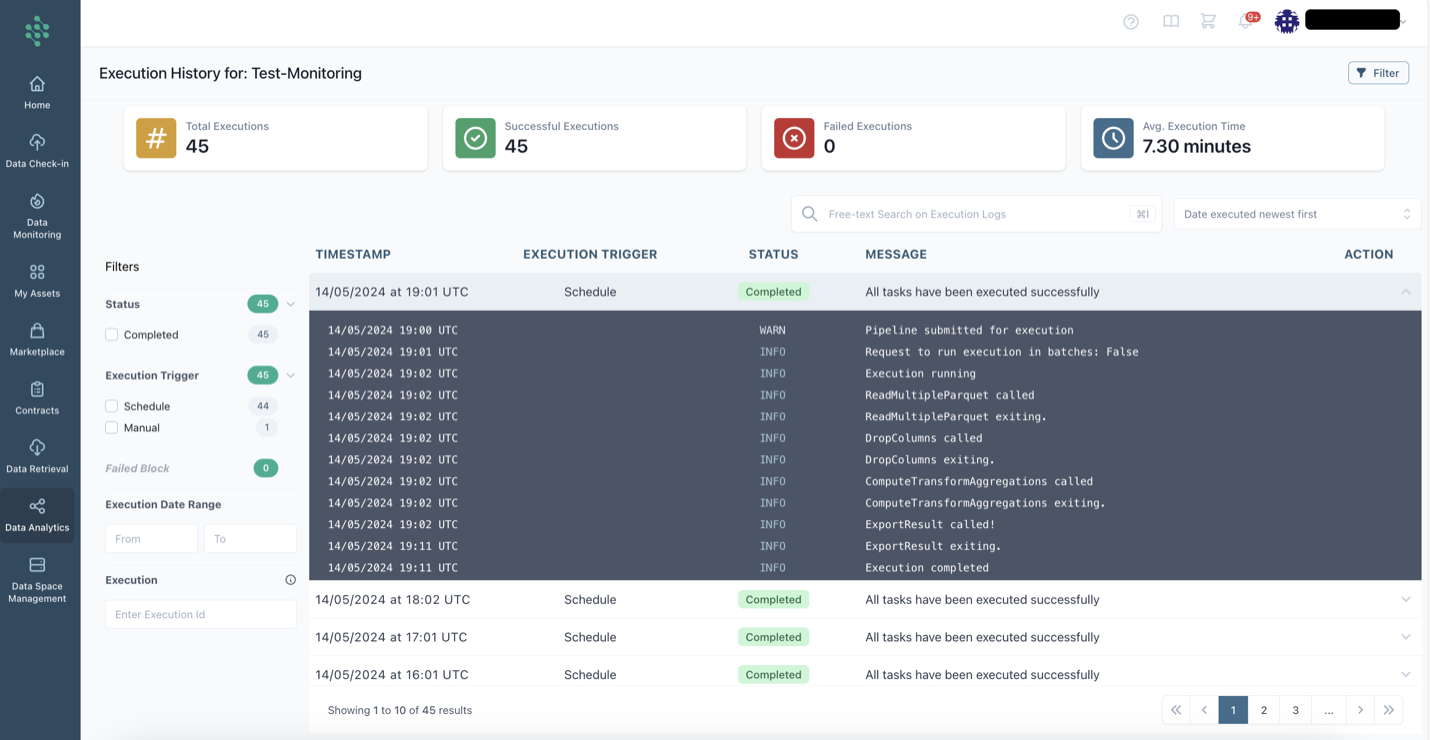Screen dimensions: 1430x740
Task: Enable the Schedule trigger checkbox
Action: pyautogui.click(x=112, y=407)
